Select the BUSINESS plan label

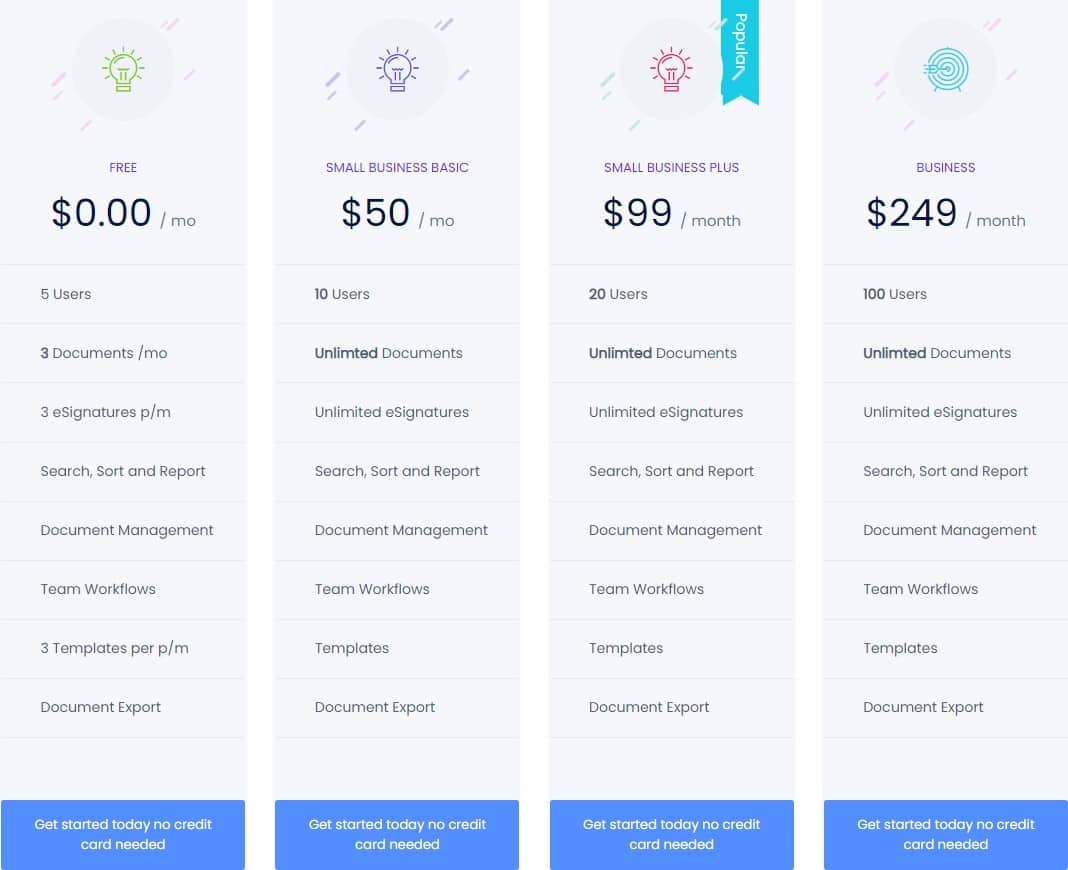coord(945,167)
